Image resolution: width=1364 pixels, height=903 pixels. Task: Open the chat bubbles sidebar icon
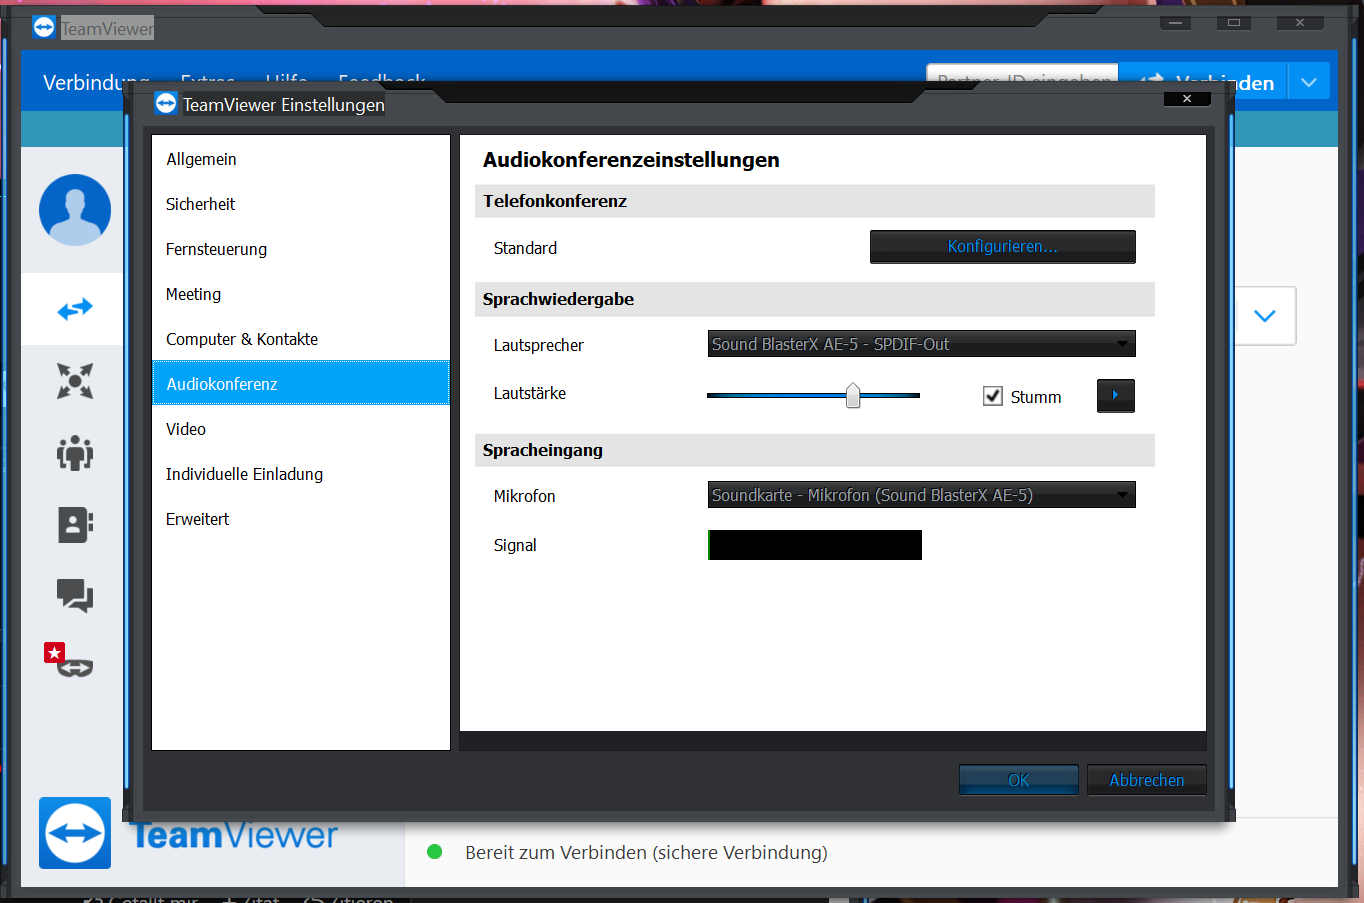click(x=75, y=595)
